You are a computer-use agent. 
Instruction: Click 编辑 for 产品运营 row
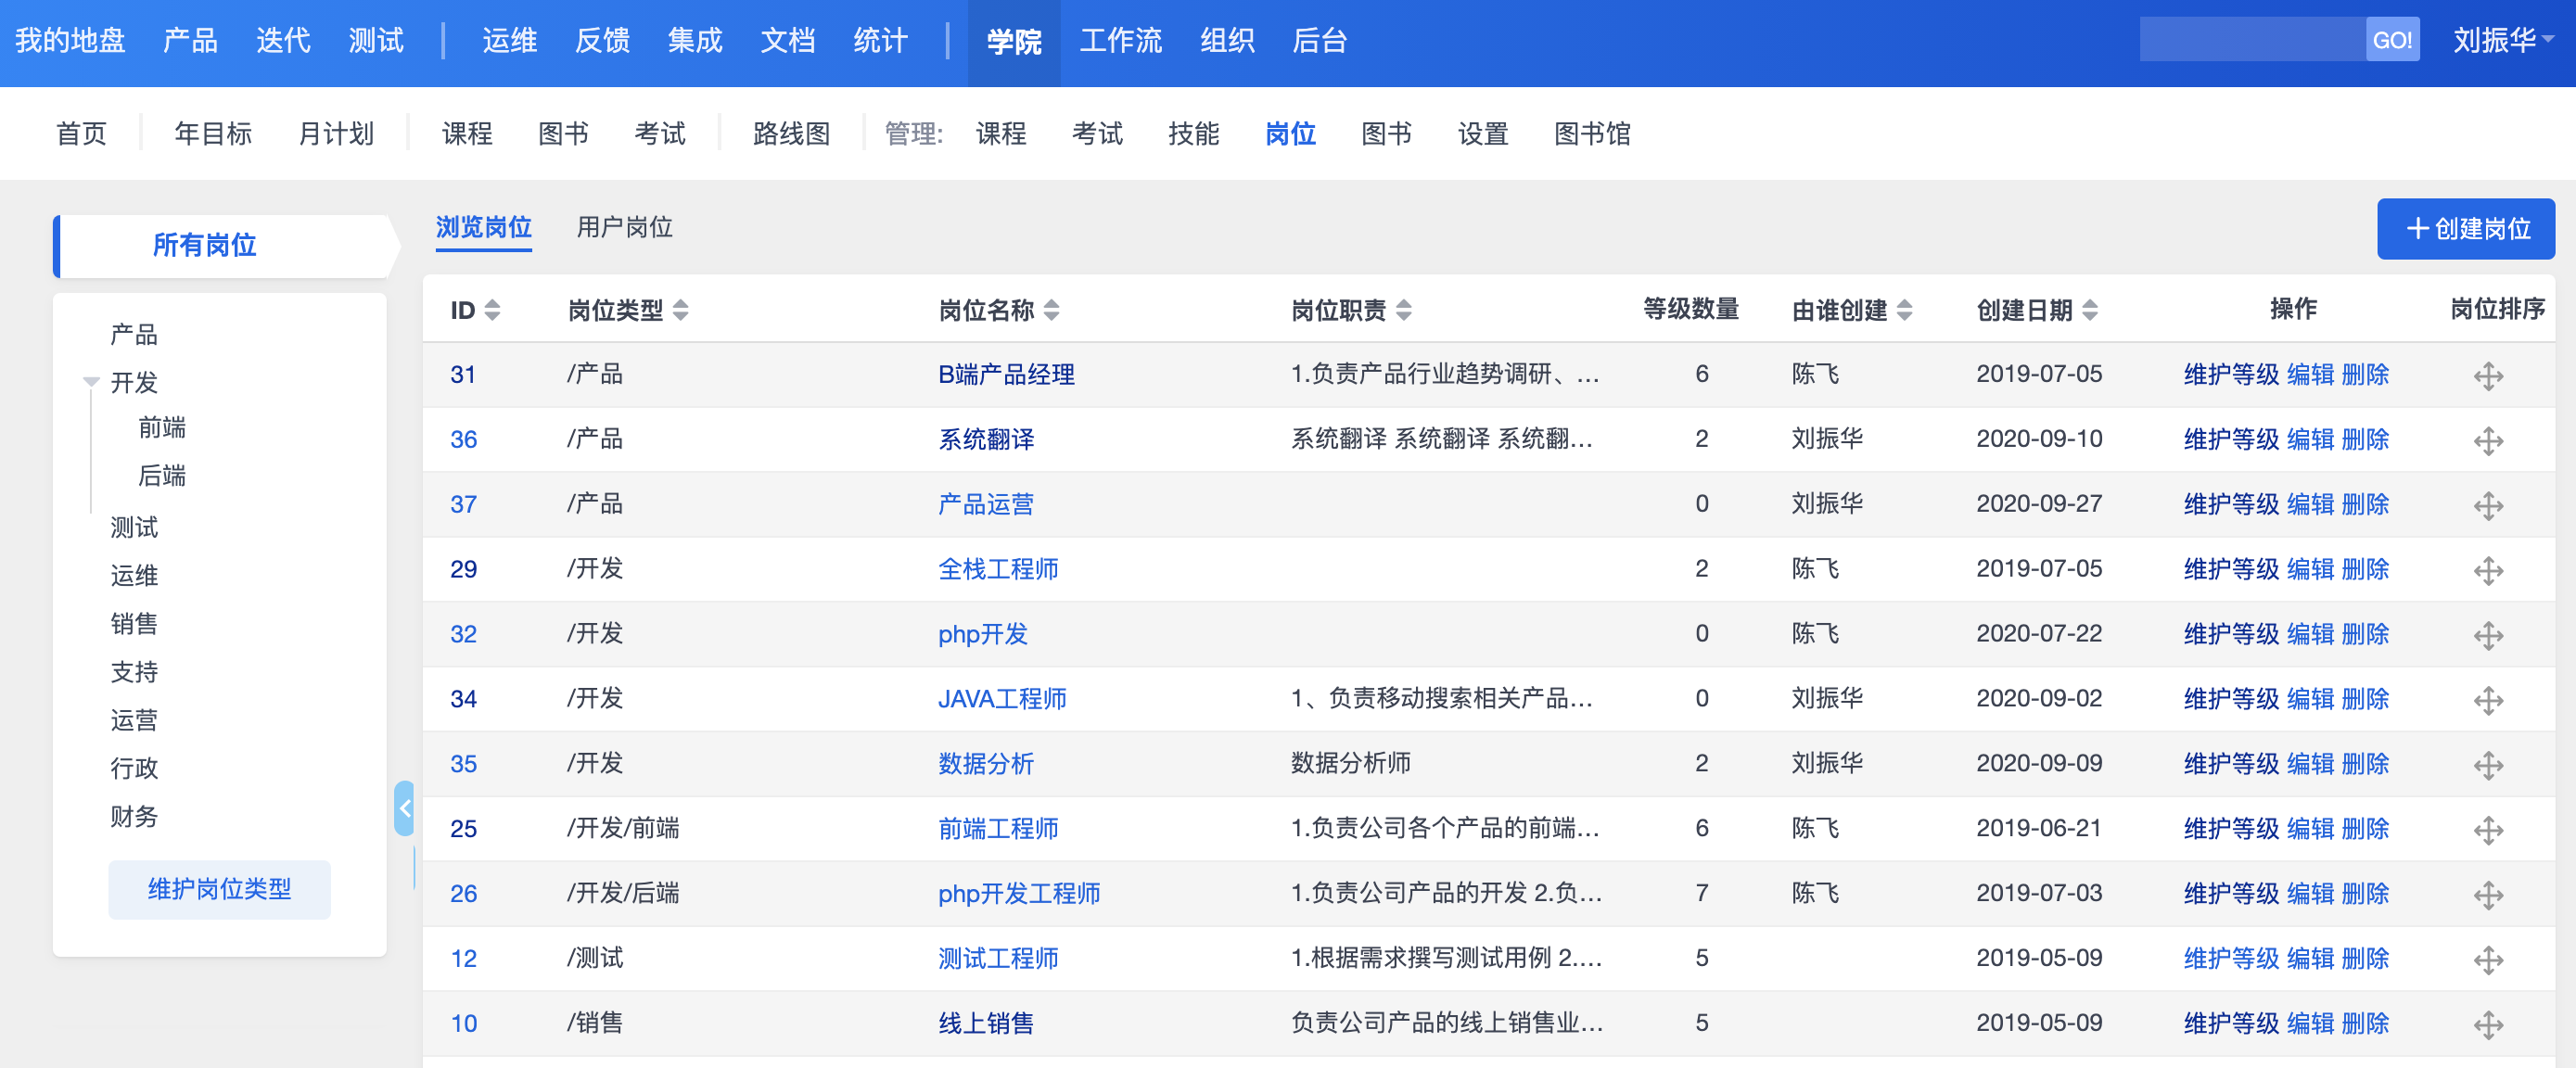tap(2310, 504)
